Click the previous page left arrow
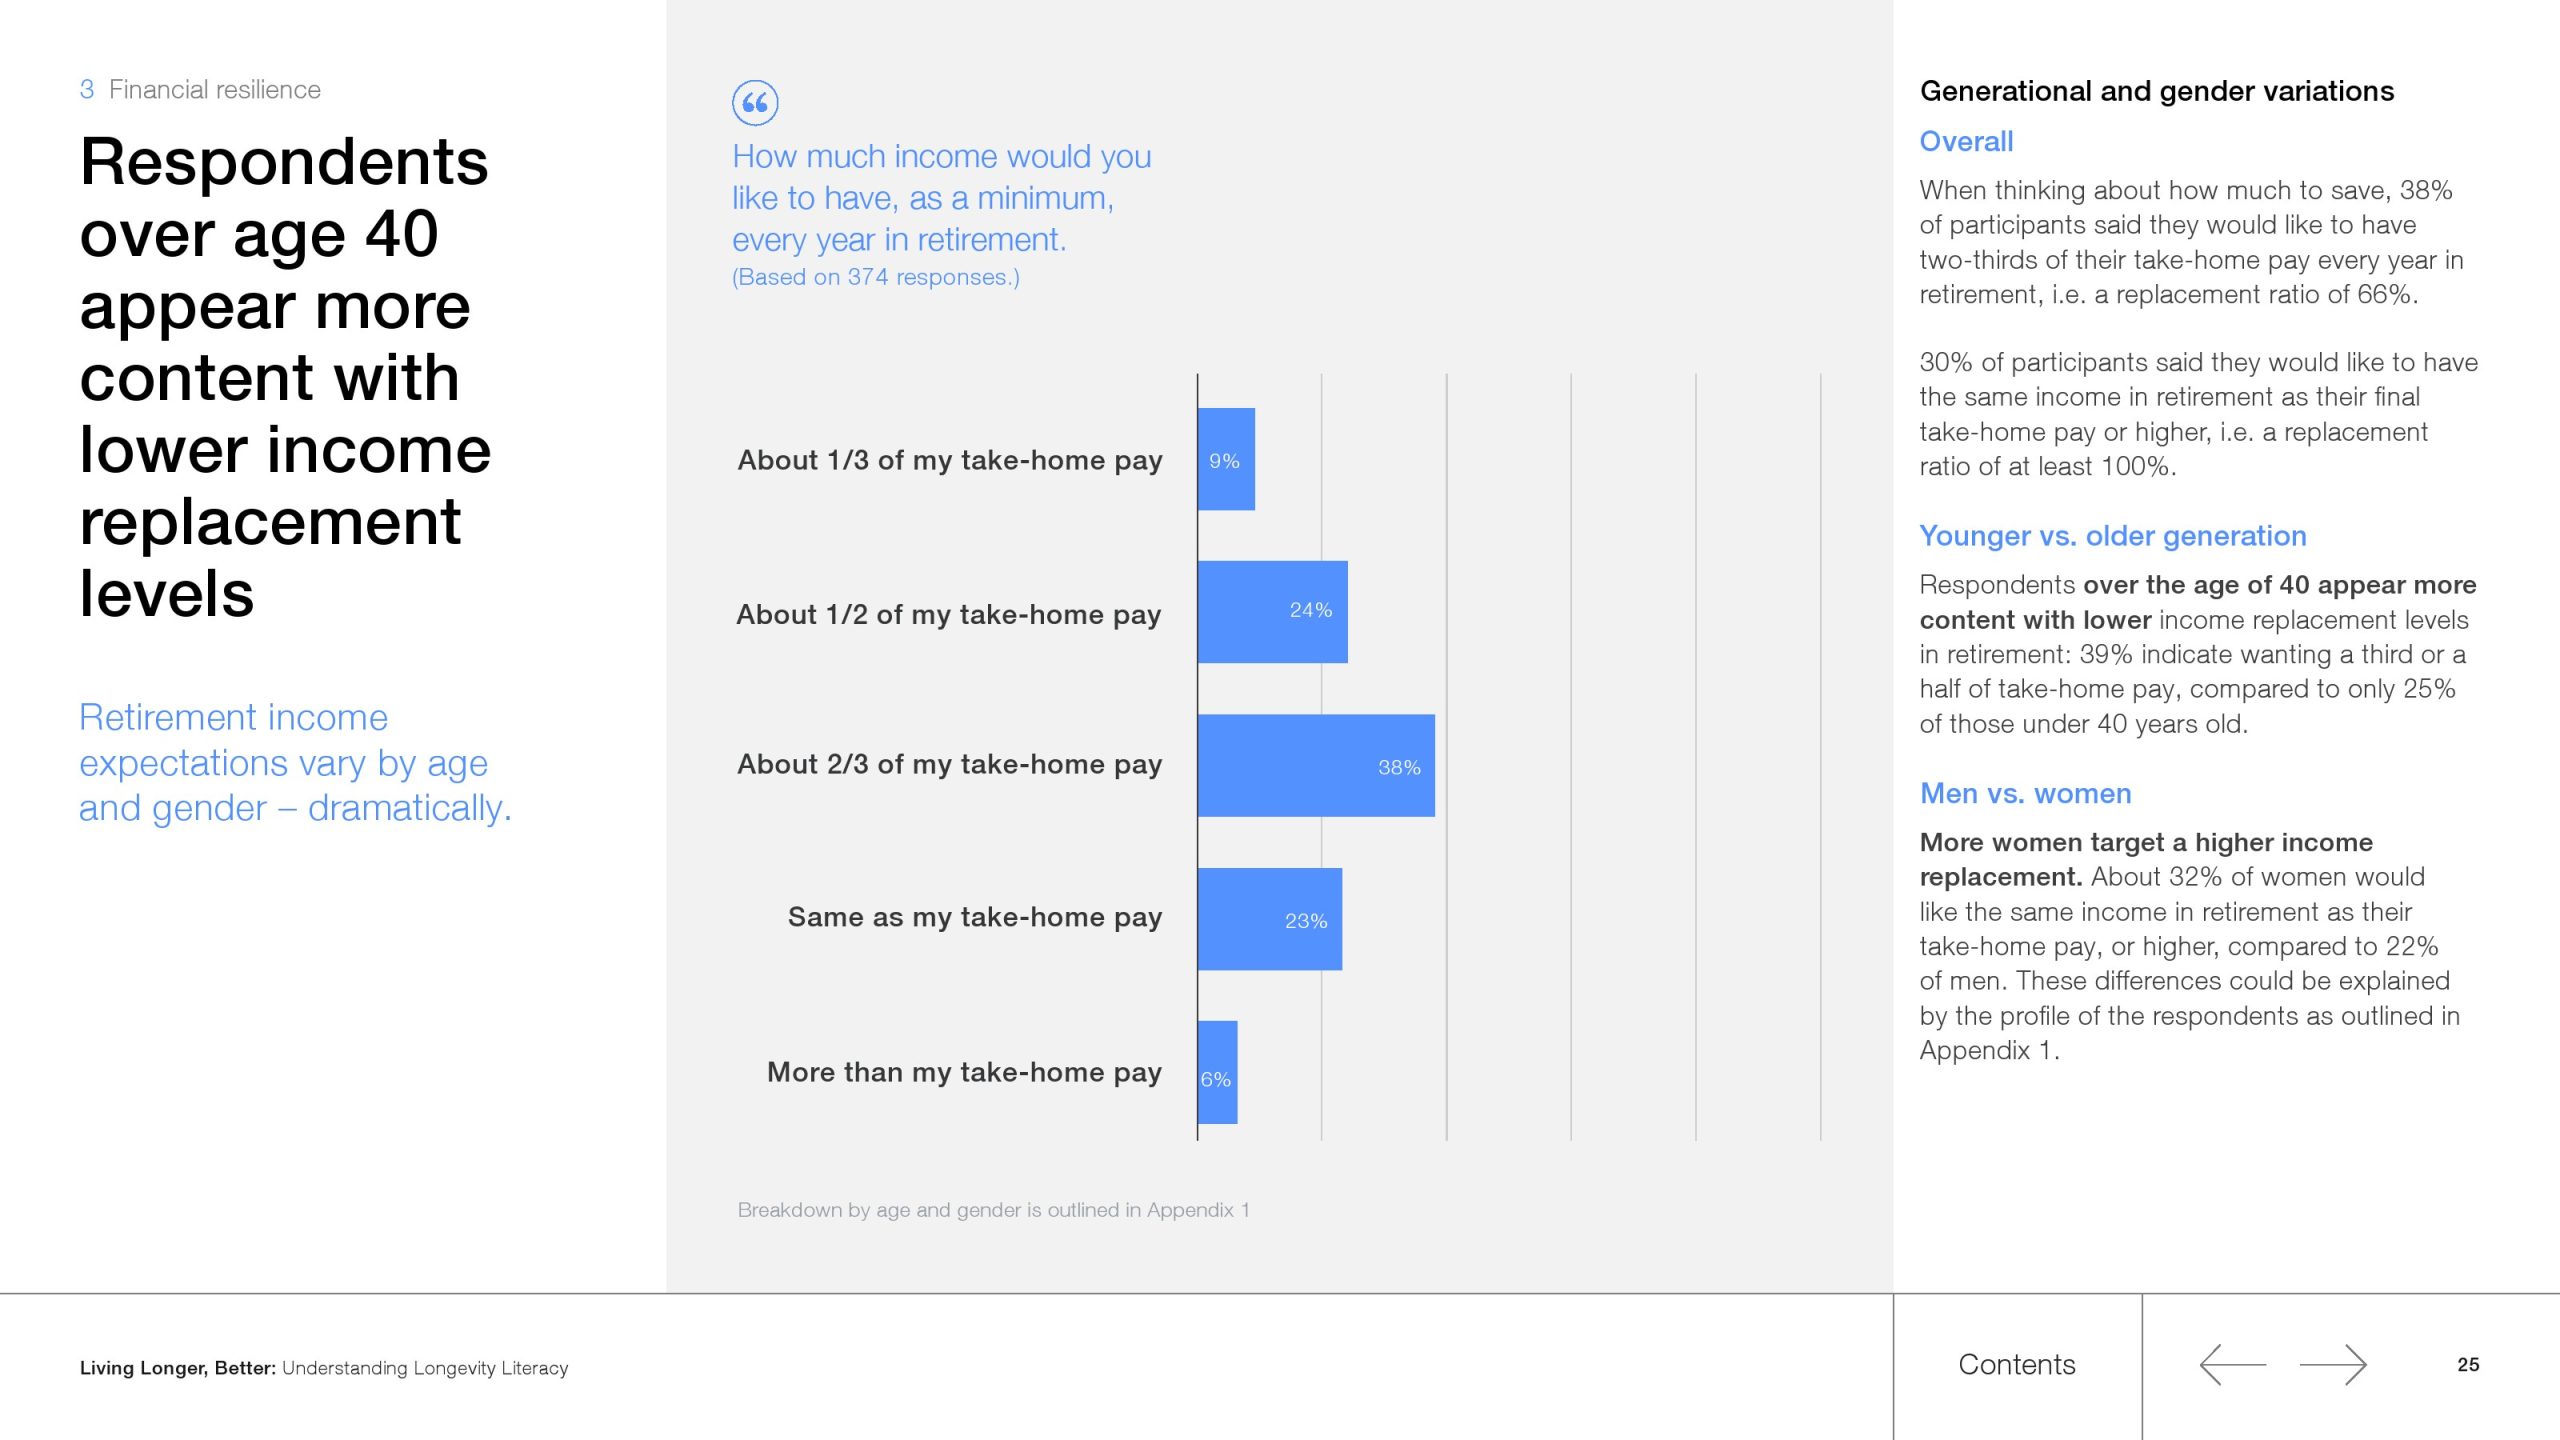This screenshot has height=1440, width=2560. (x=2232, y=1365)
